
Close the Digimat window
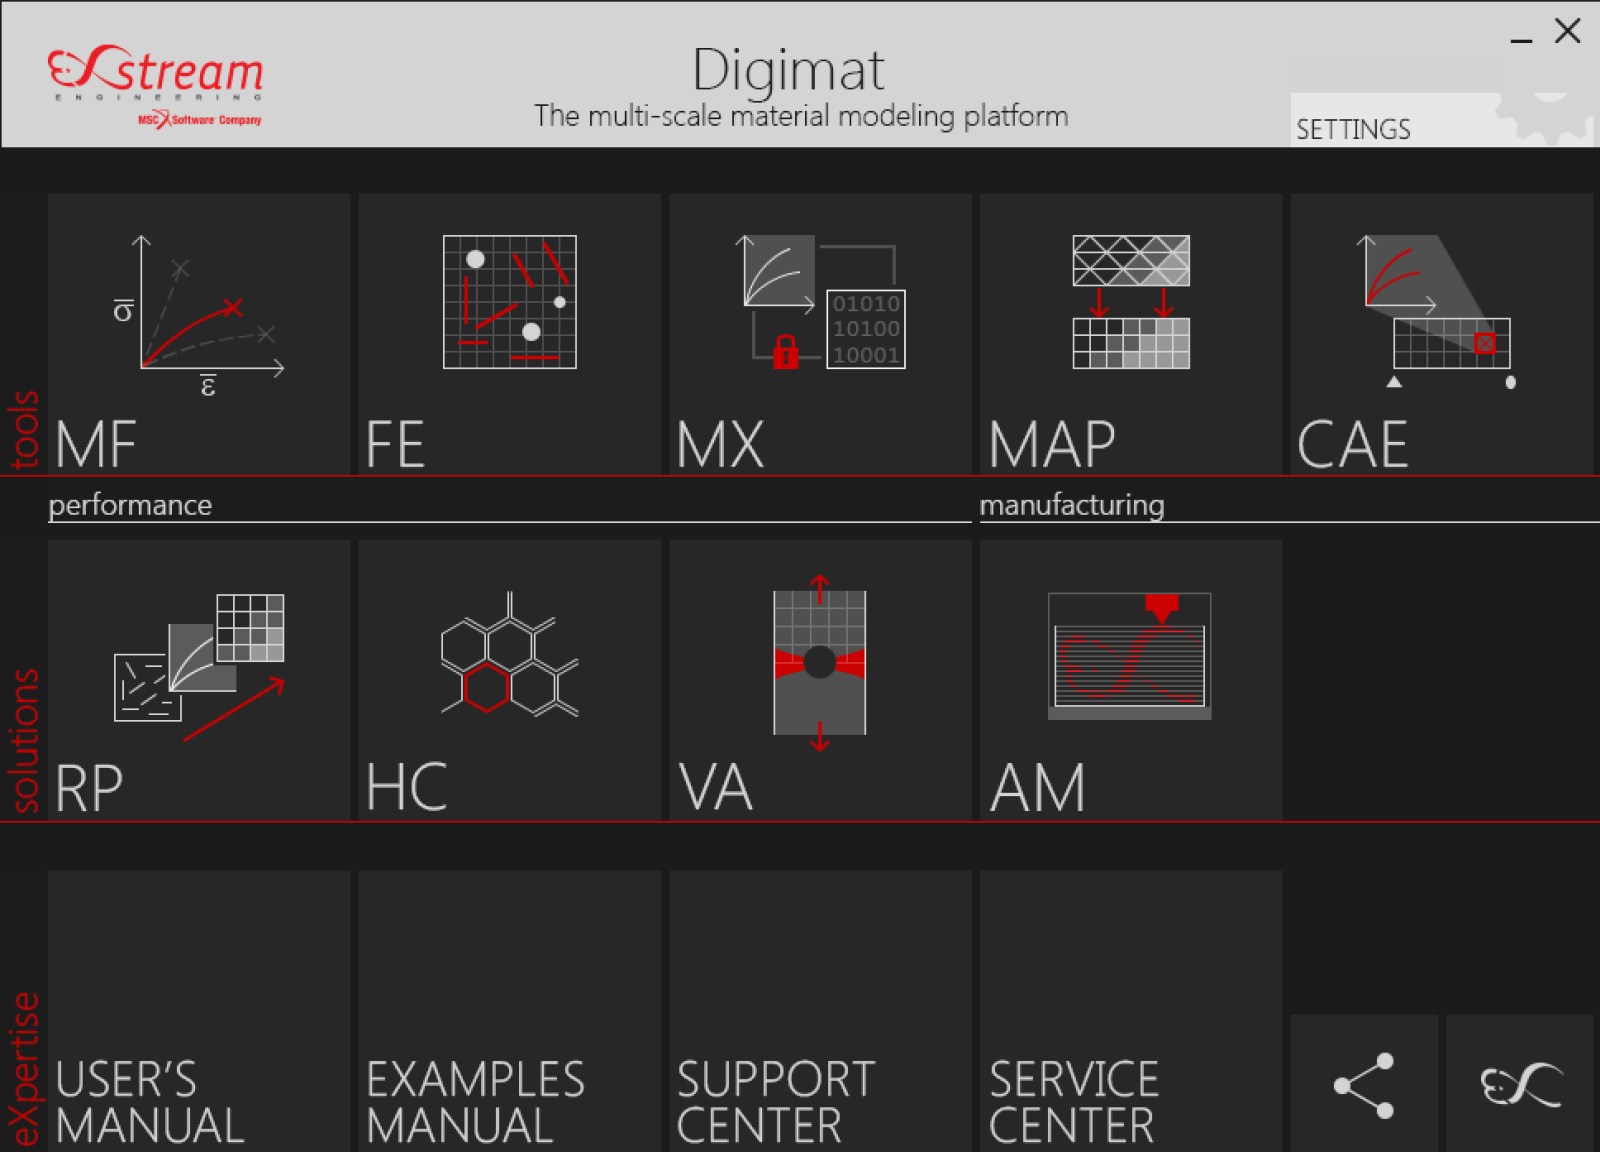coord(1567,31)
